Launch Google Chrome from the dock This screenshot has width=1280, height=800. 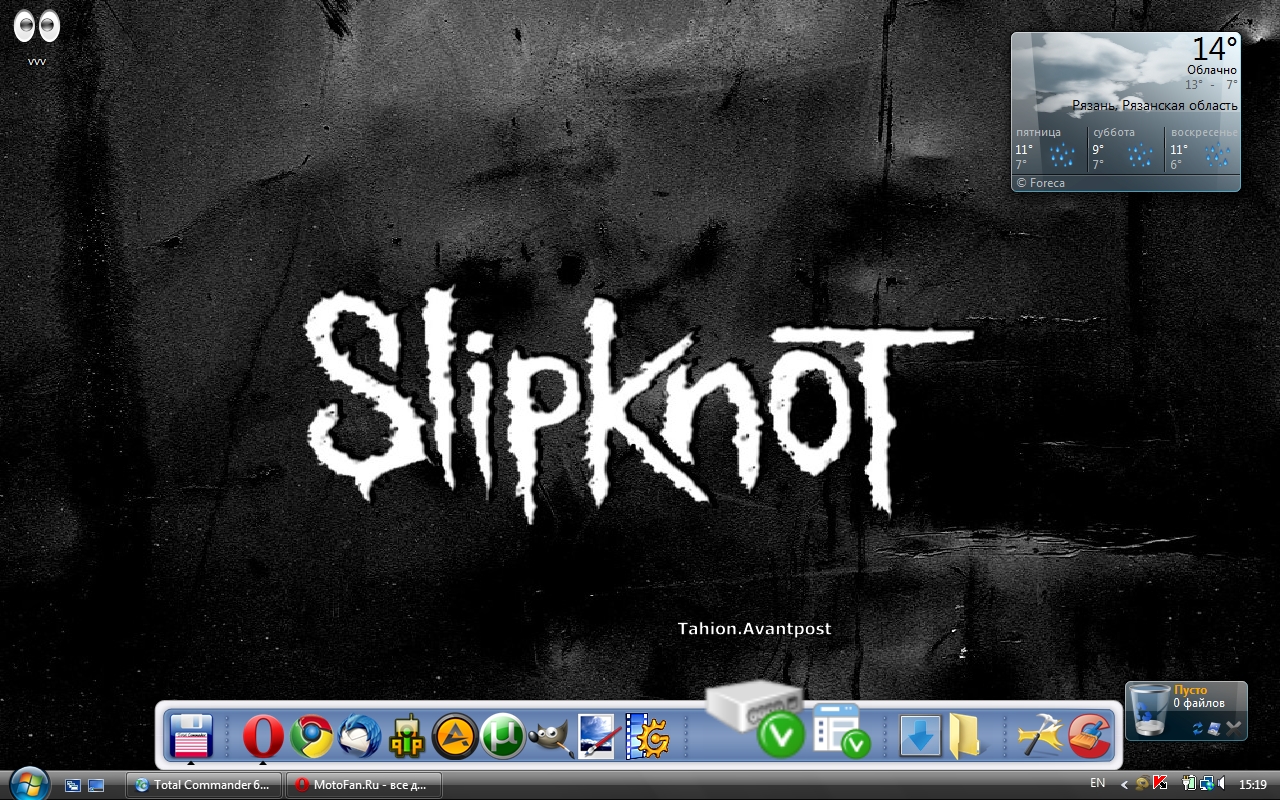(311, 738)
